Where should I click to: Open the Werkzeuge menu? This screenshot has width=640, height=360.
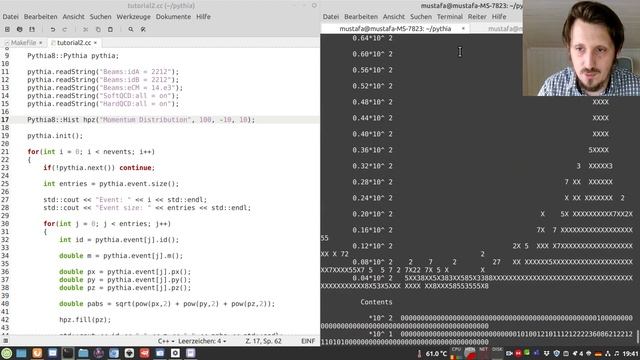pos(133,17)
